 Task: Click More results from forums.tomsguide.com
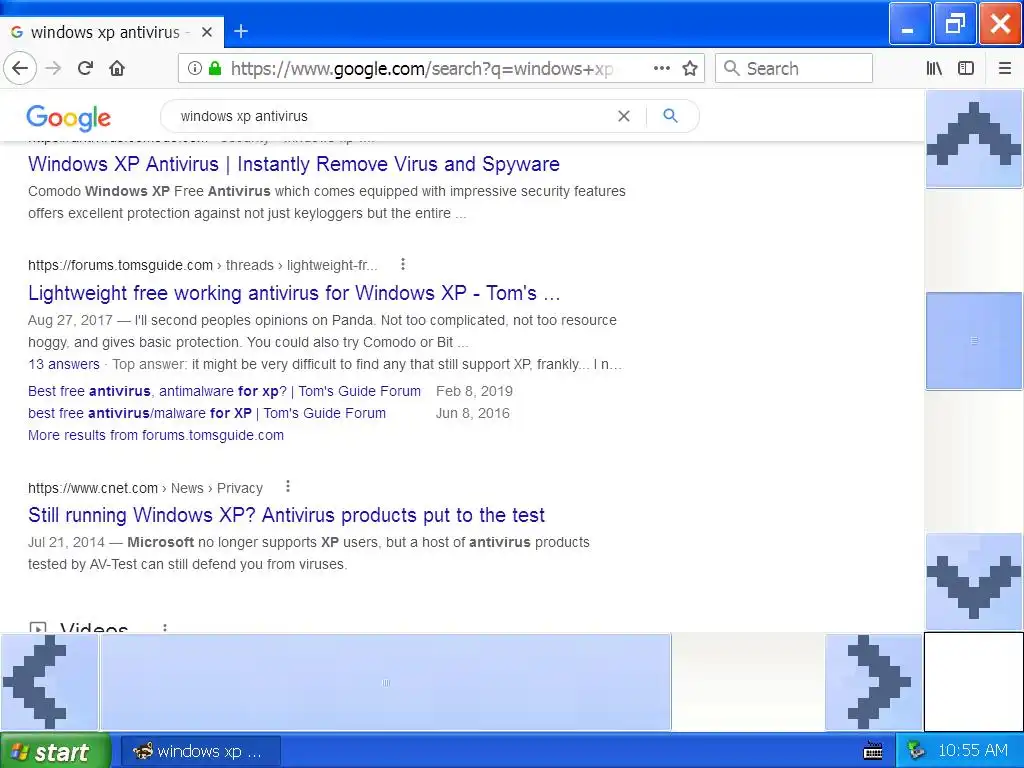[x=156, y=436]
